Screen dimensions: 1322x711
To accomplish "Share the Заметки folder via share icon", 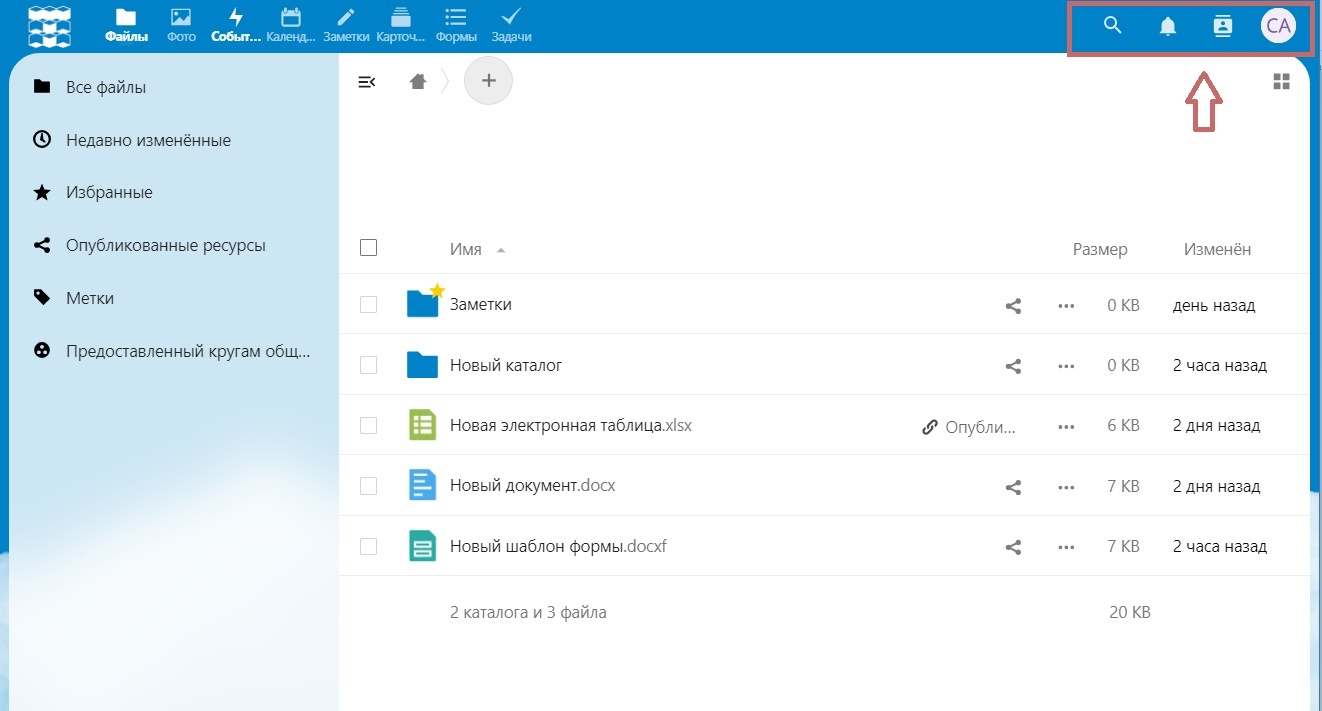I will (1013, 306).
